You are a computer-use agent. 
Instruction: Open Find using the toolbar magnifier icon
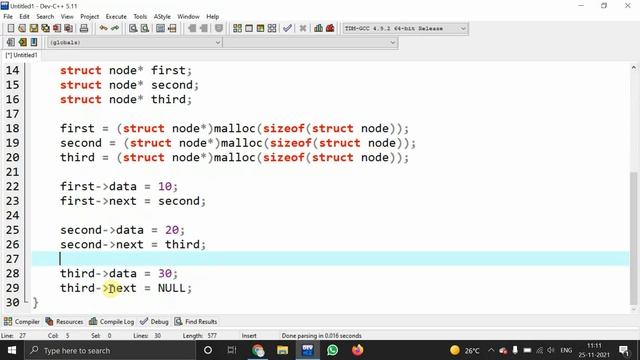[x=133, y=28]
